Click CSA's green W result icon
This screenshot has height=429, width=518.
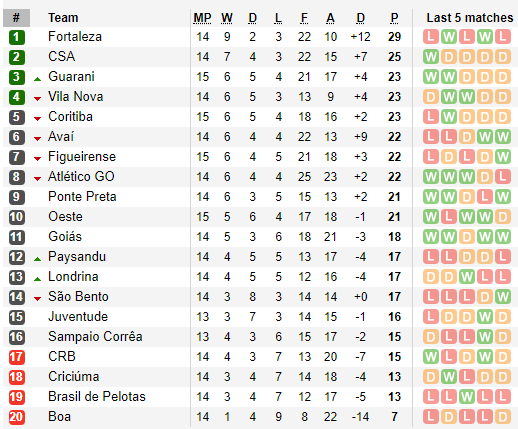[x=431, y=57]
